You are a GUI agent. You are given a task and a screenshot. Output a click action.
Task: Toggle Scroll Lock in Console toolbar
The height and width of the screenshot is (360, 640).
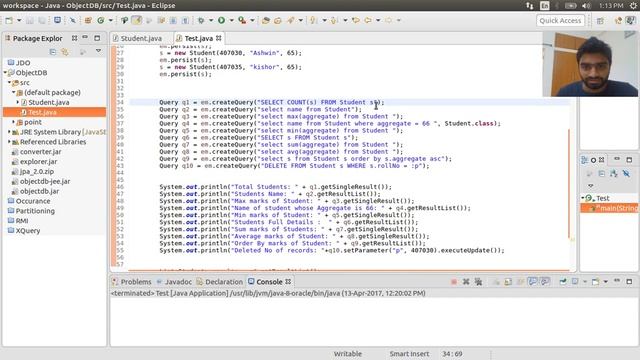click(x=508, y=282)
